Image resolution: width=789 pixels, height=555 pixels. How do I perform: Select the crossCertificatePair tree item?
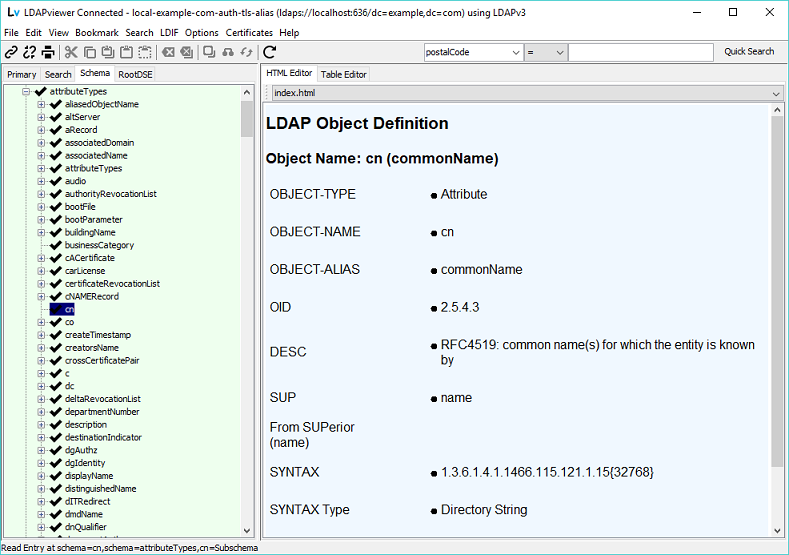[102, 360]
